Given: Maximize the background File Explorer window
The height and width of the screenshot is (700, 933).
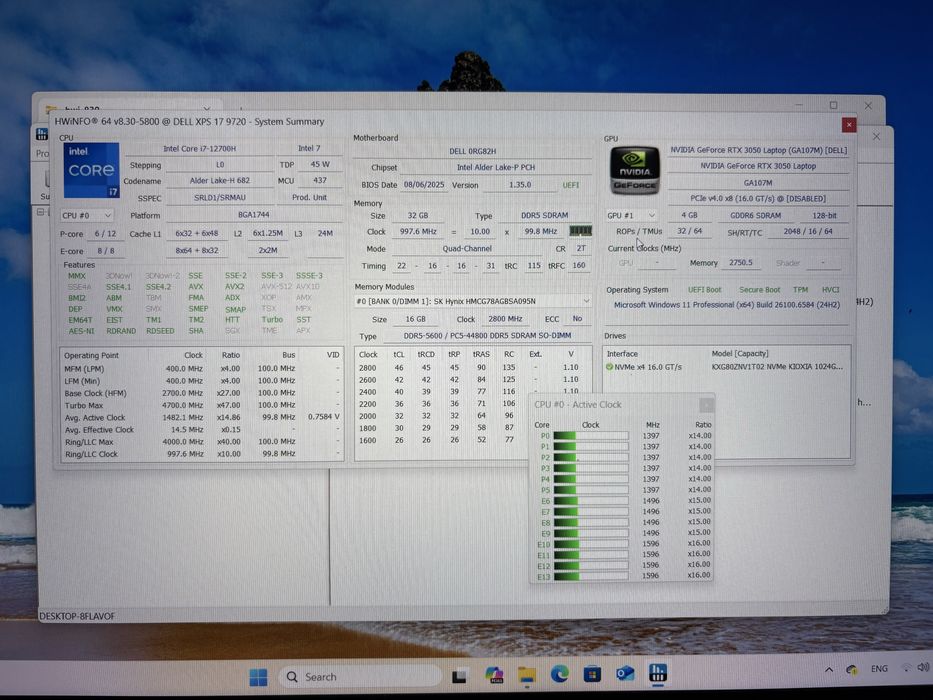Looking at the screenshot, I should (x=834, y=105).
